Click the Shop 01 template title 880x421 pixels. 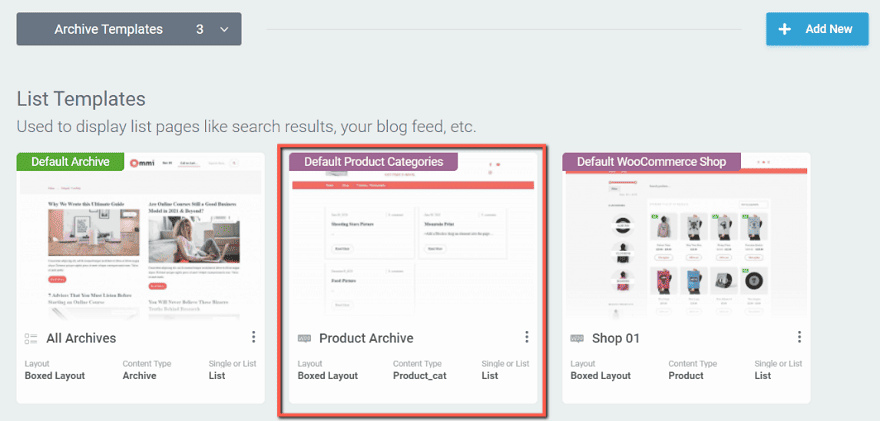pos(616,338)
